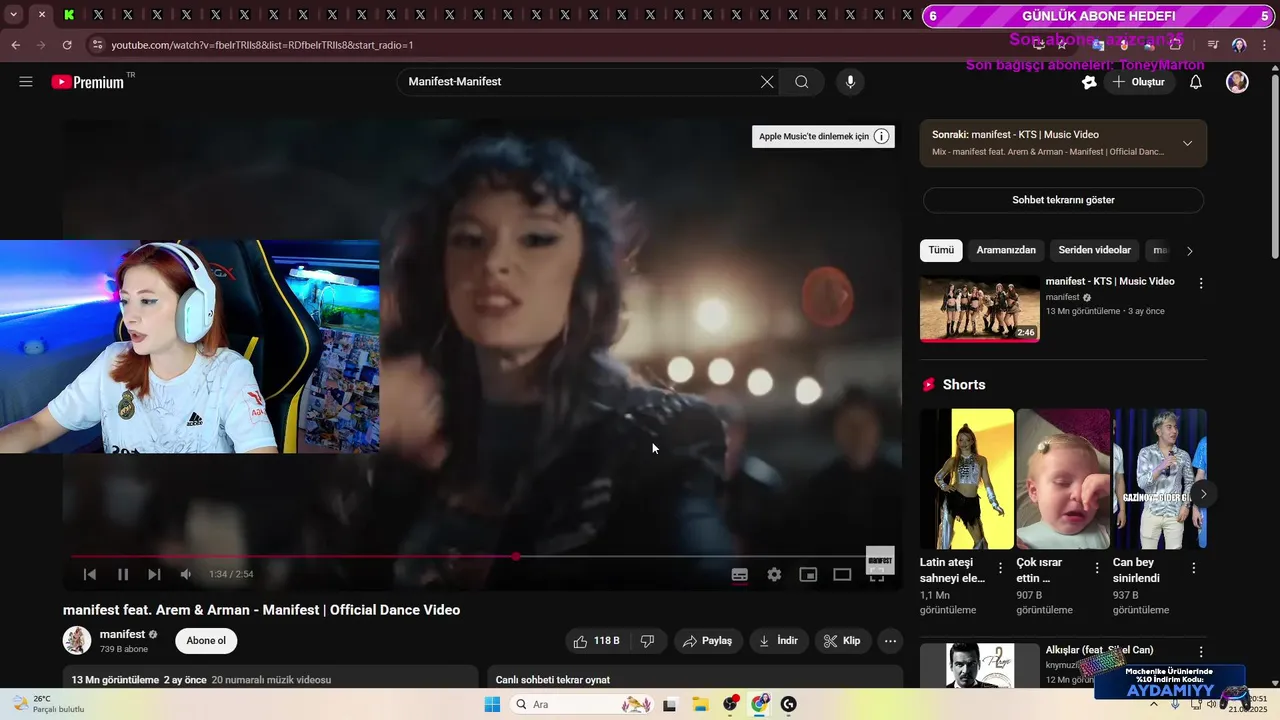The width and height of the screenshot is (1280, 720).
Task: Open the YouTube hamburger guide menu
Action: click(26, 82)
